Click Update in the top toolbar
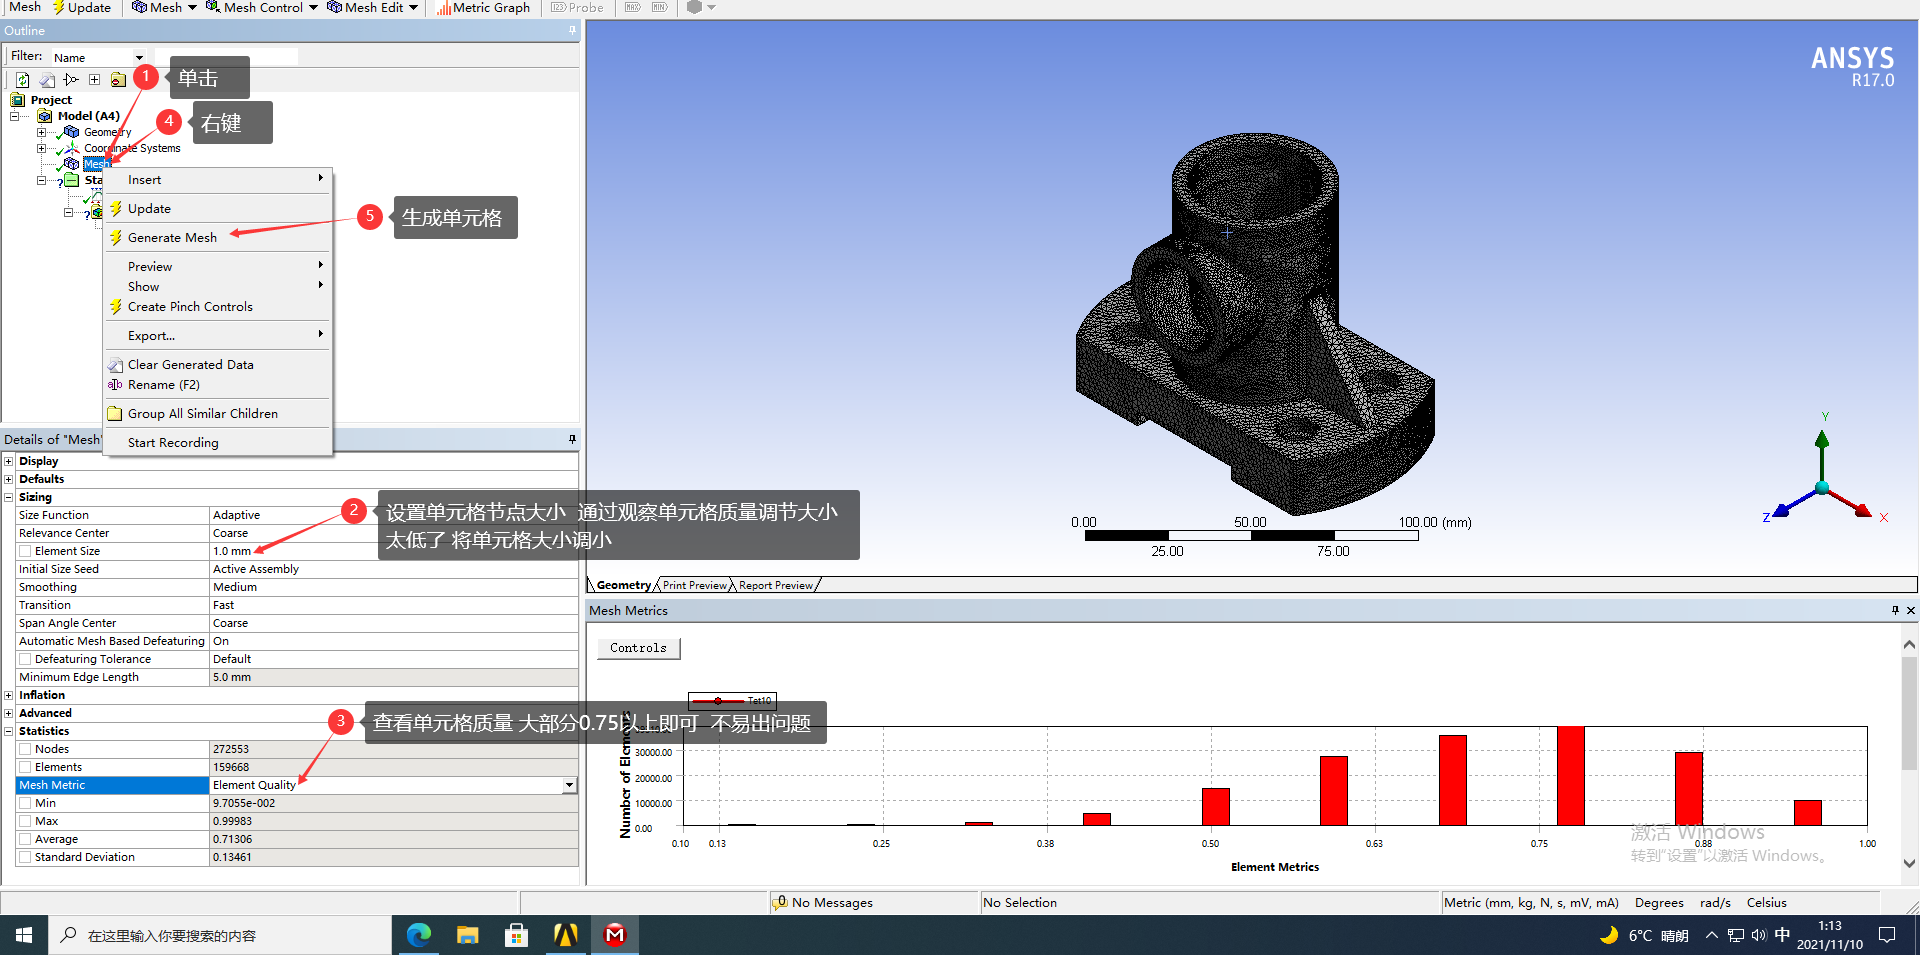 tap(82, 7)
